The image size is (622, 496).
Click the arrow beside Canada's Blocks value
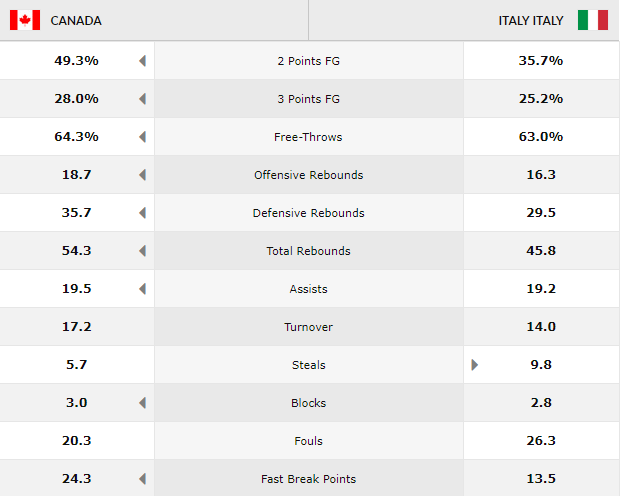tap(143, 403)
